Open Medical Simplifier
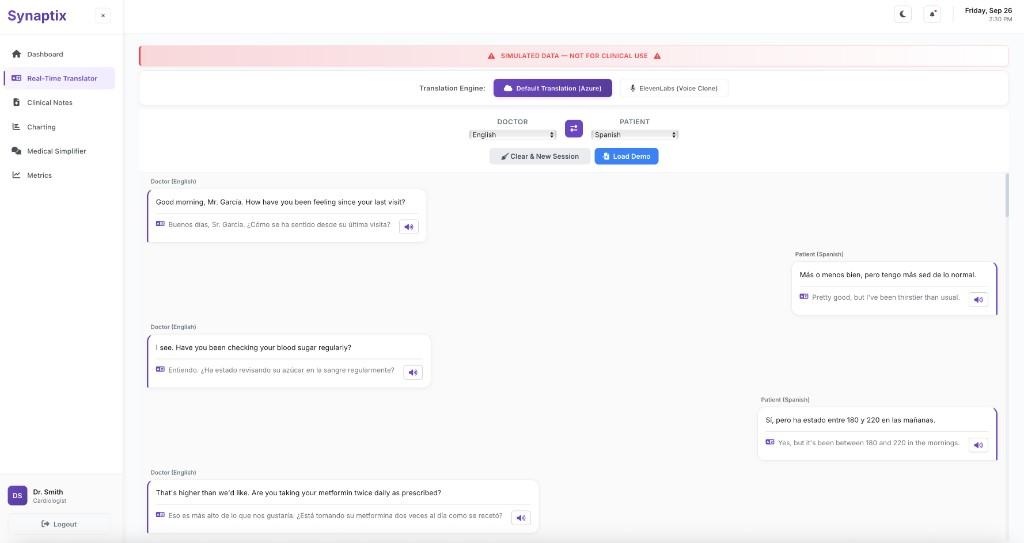 (x=59, y=151)
